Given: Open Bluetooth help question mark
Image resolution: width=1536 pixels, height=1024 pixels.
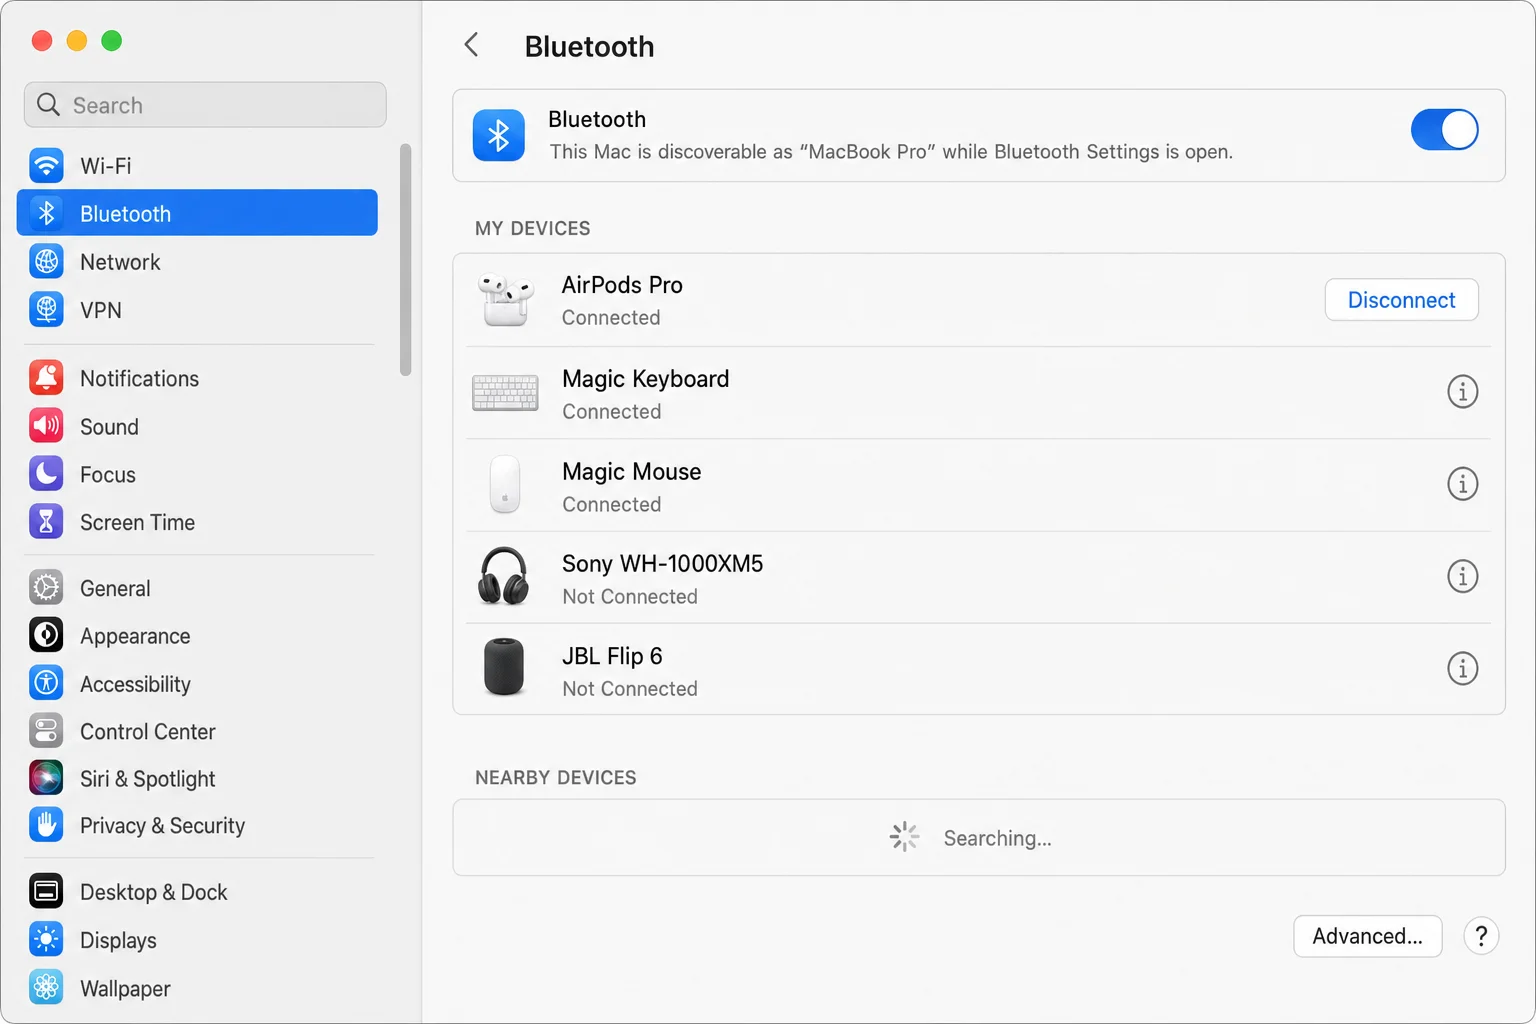Looking at the screenshot, I should click(1481, 936).
